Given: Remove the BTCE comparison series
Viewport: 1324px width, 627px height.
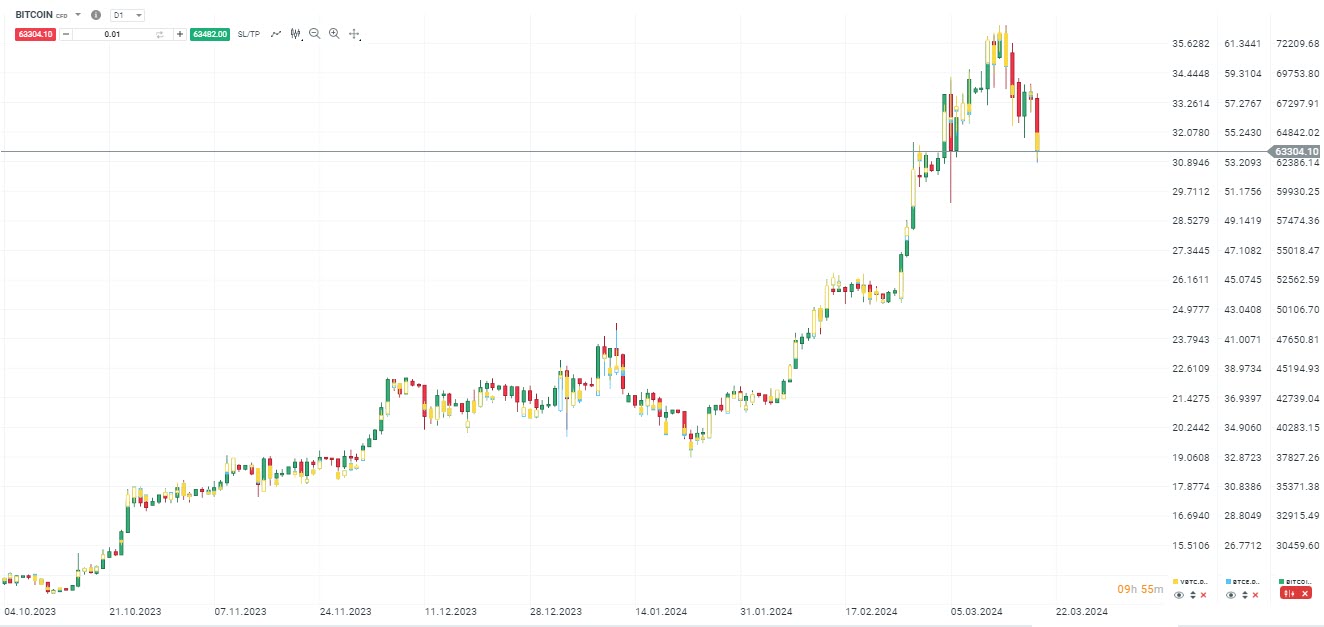Looking at the screenshot, I should coord(1256,595).
